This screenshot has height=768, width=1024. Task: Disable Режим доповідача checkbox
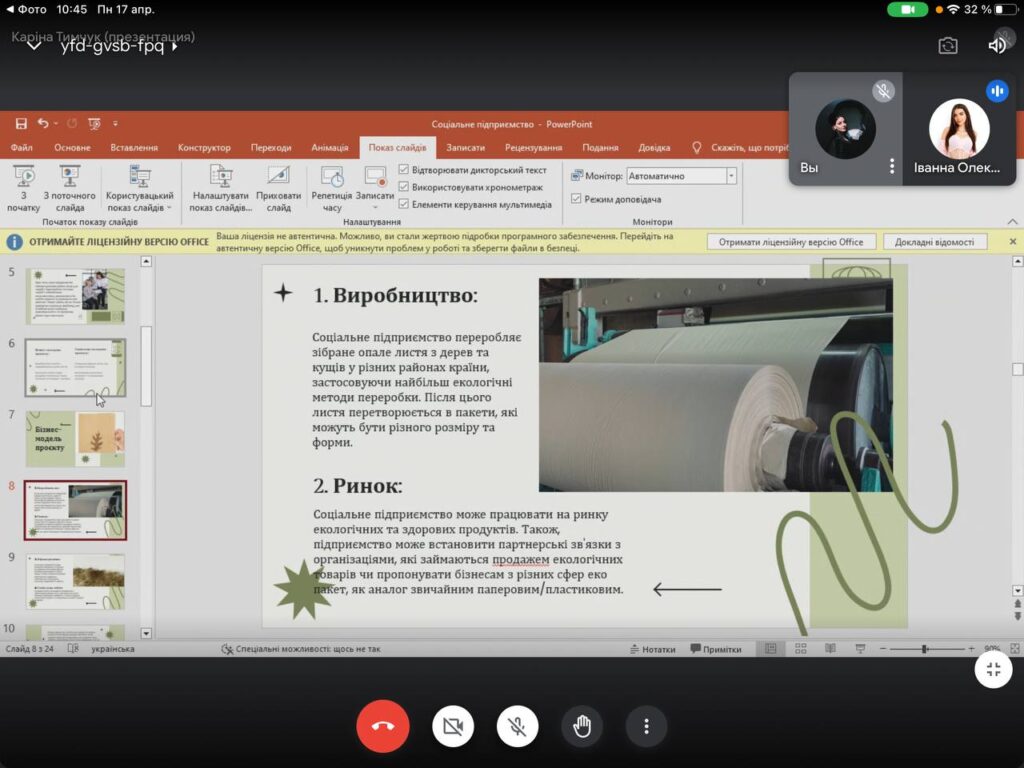click(x=576, y=199)
